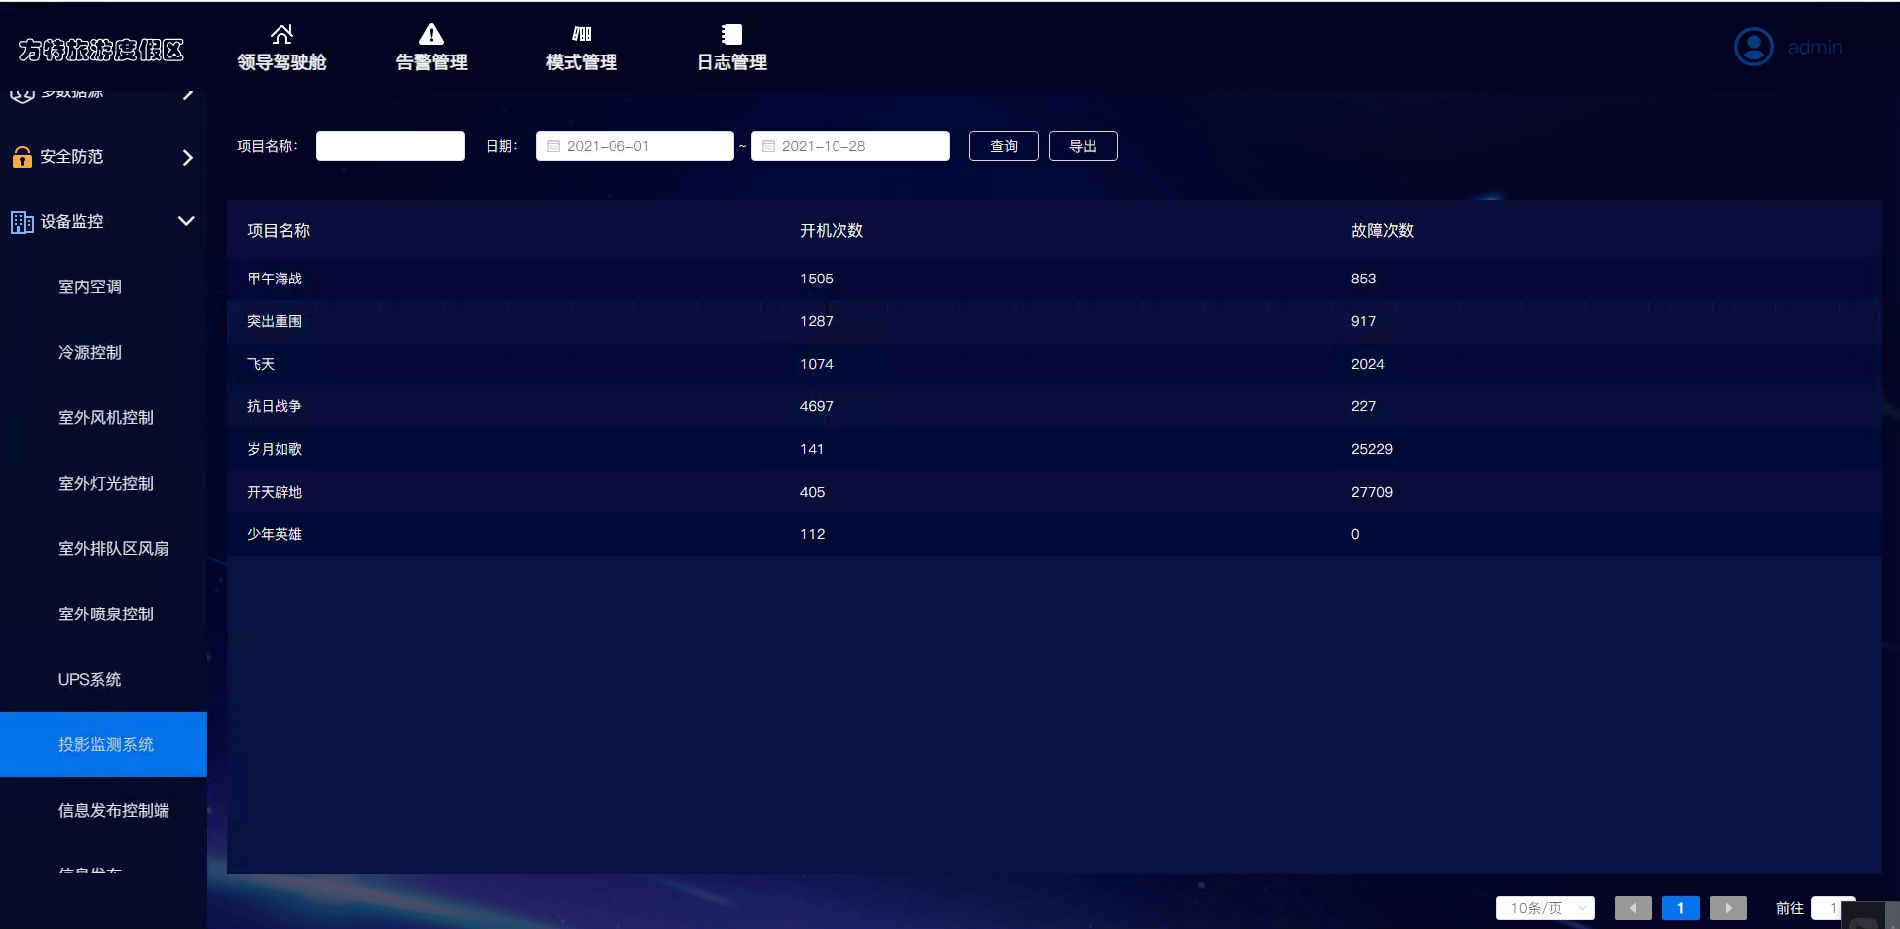Click the 查询 button
1900x929 pixels.
click(x=1004, y=146)
